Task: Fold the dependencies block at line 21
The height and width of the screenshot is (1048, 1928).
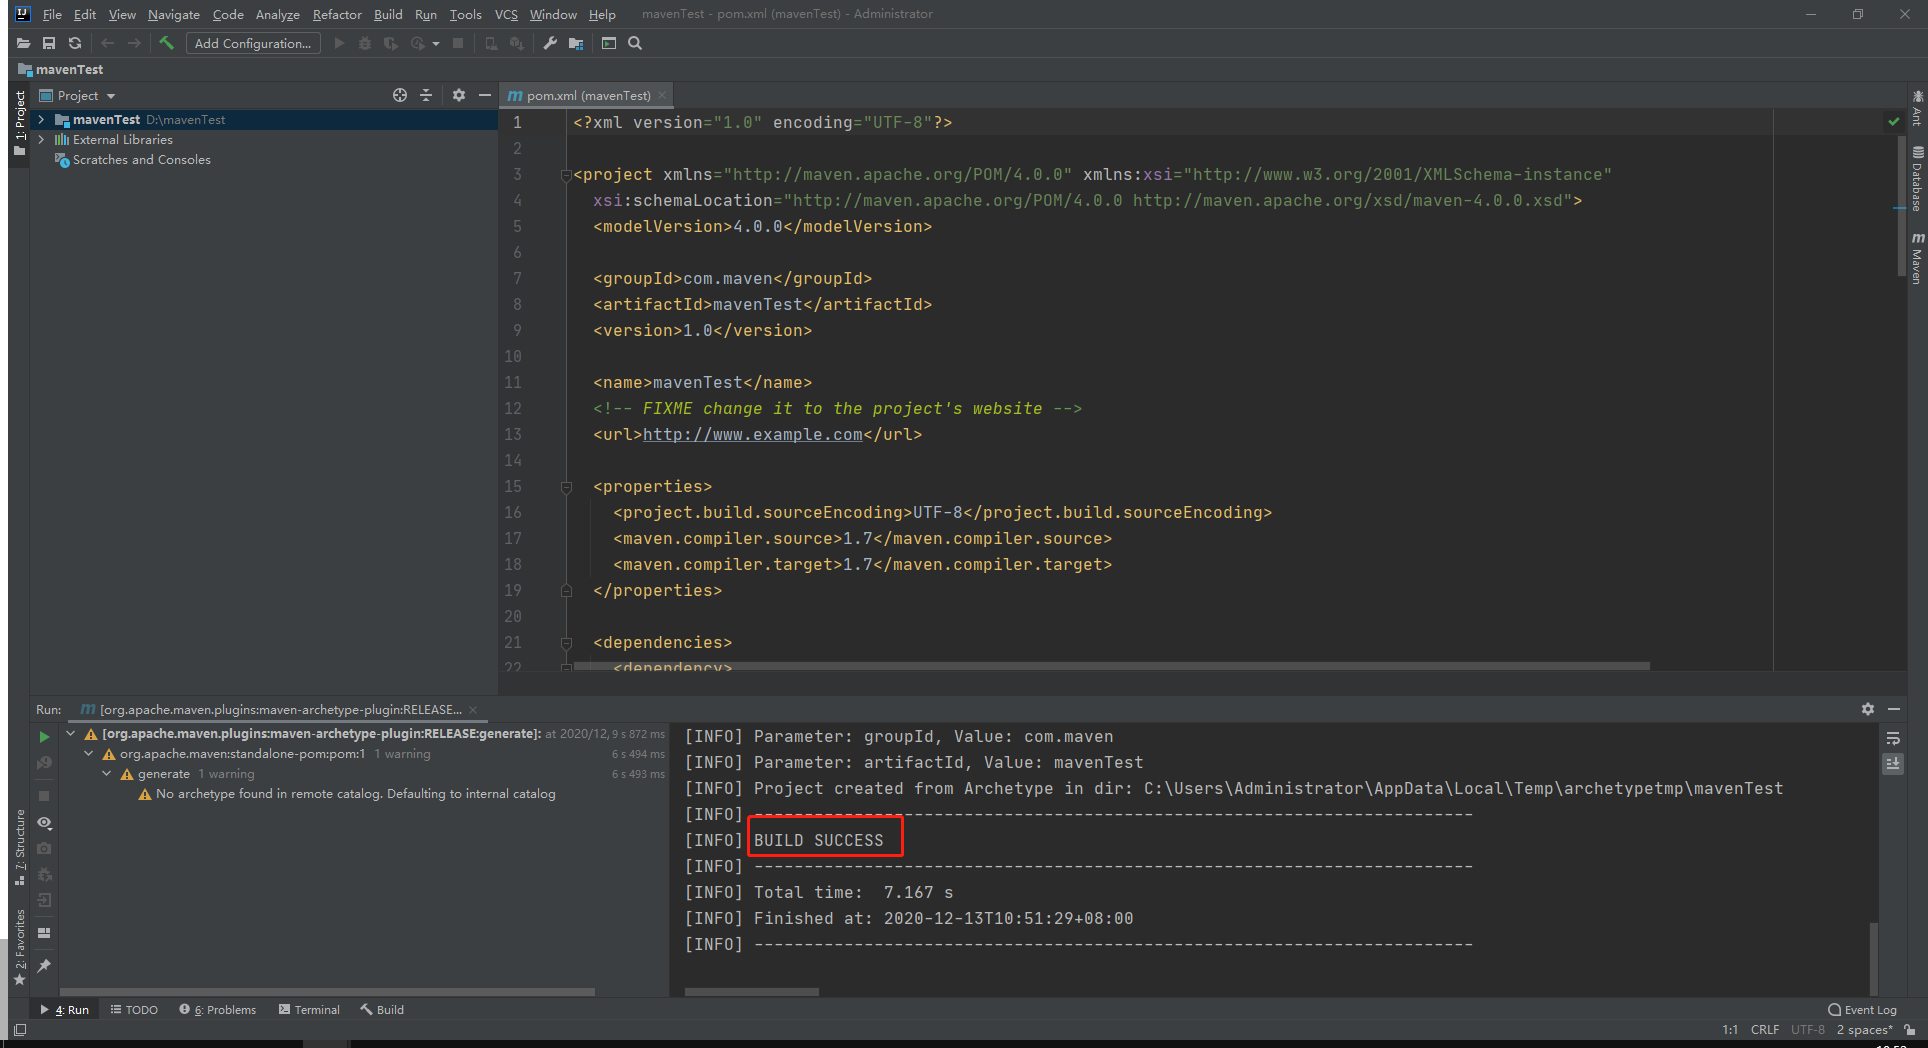Action: click(x=566, y=643)
